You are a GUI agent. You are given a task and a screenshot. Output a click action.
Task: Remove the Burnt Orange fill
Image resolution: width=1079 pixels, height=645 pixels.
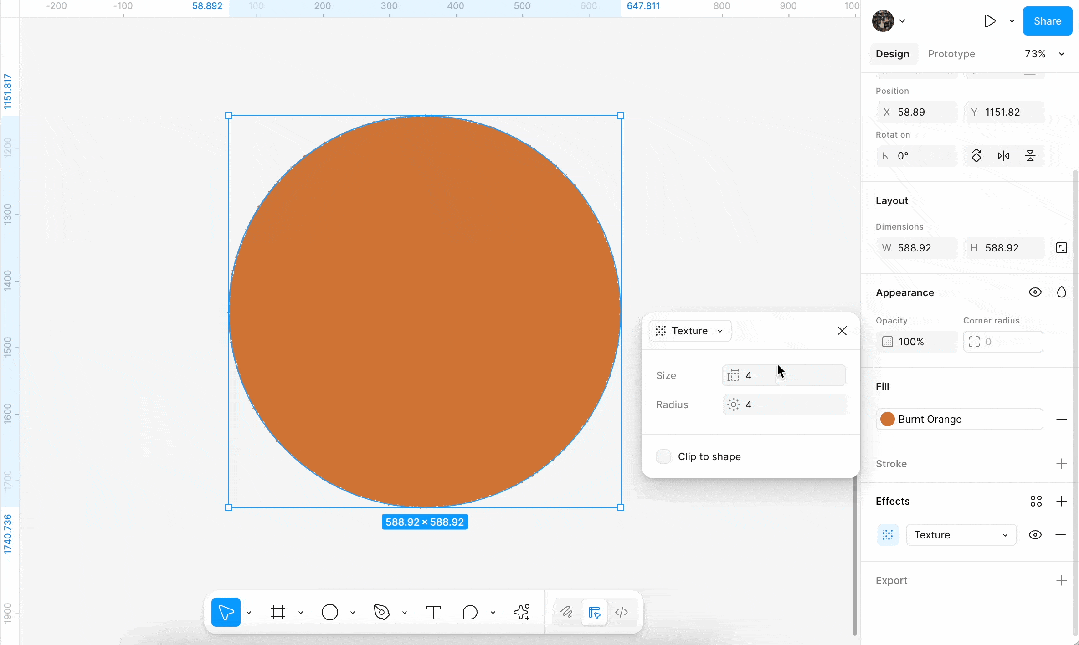tap(1061, 419)
